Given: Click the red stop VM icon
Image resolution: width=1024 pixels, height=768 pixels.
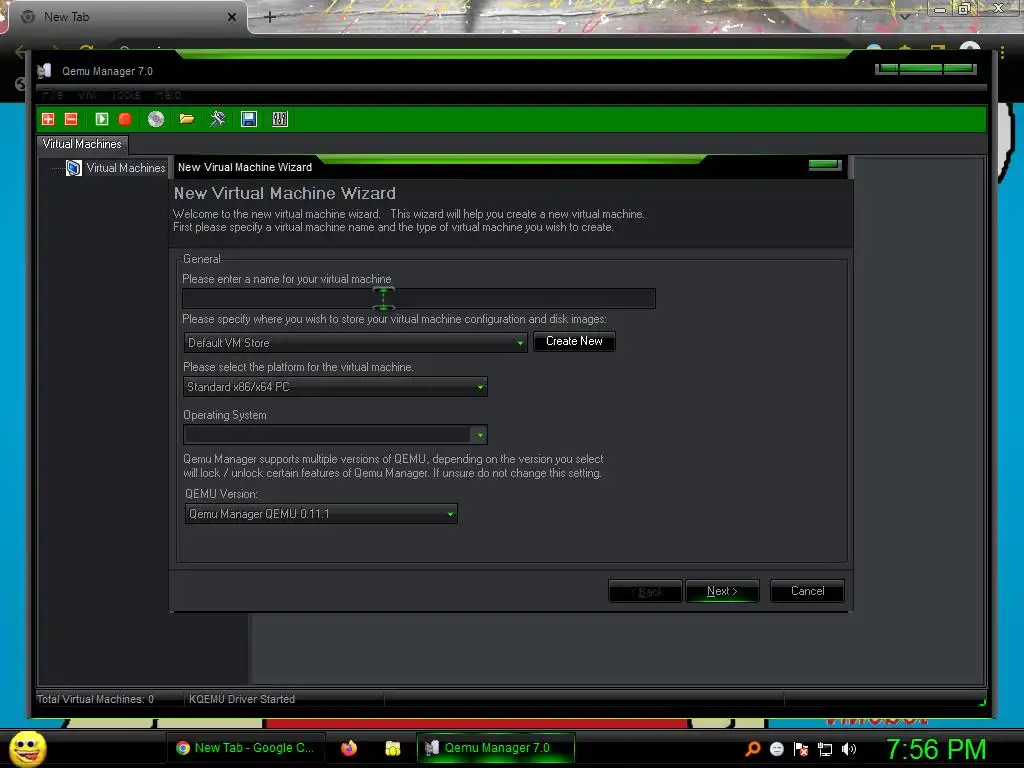Looking at the screenshot, I should (125, 119).
